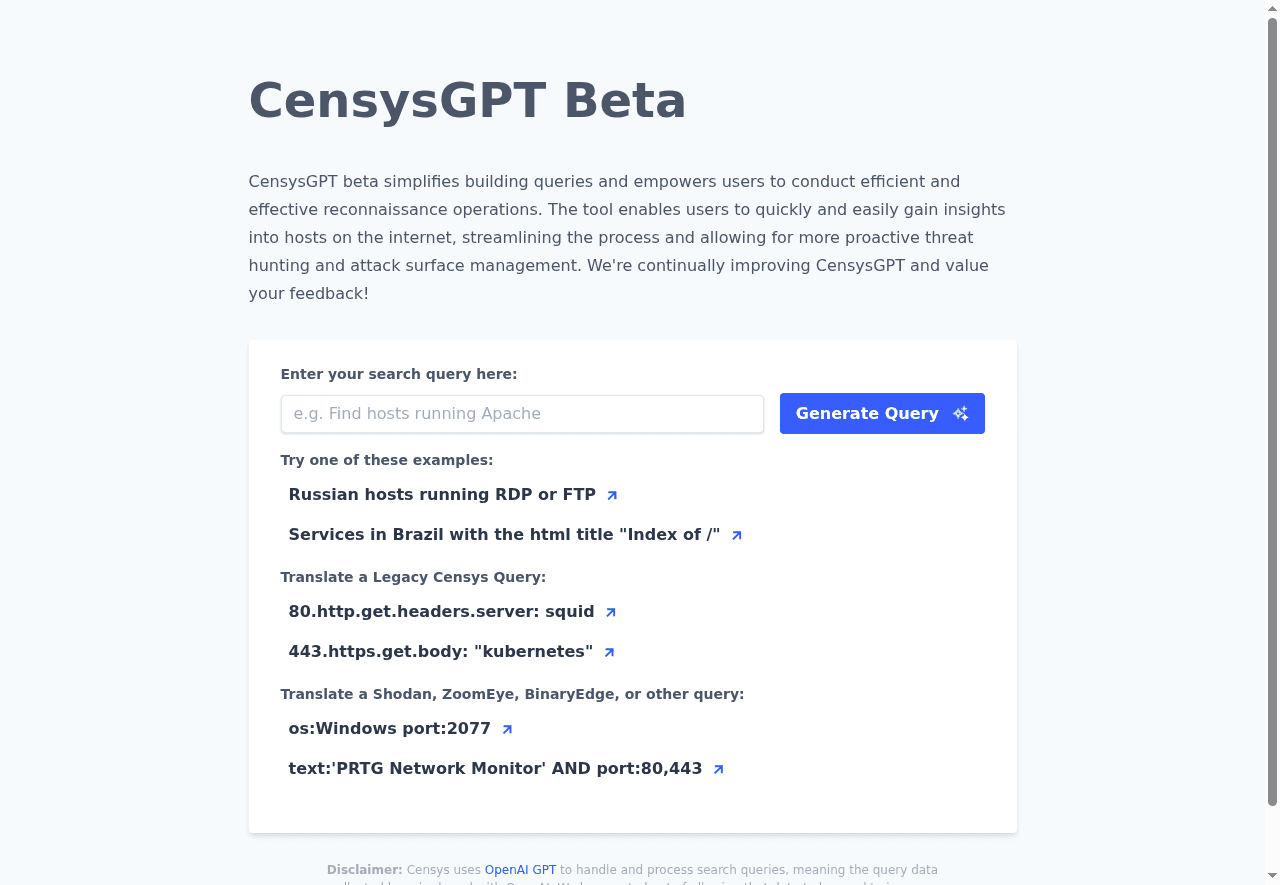1280x885 pixels.
Task: Click the arrow icon beside the PRTG Network Monitor query
Action: [x=717, y=769]
